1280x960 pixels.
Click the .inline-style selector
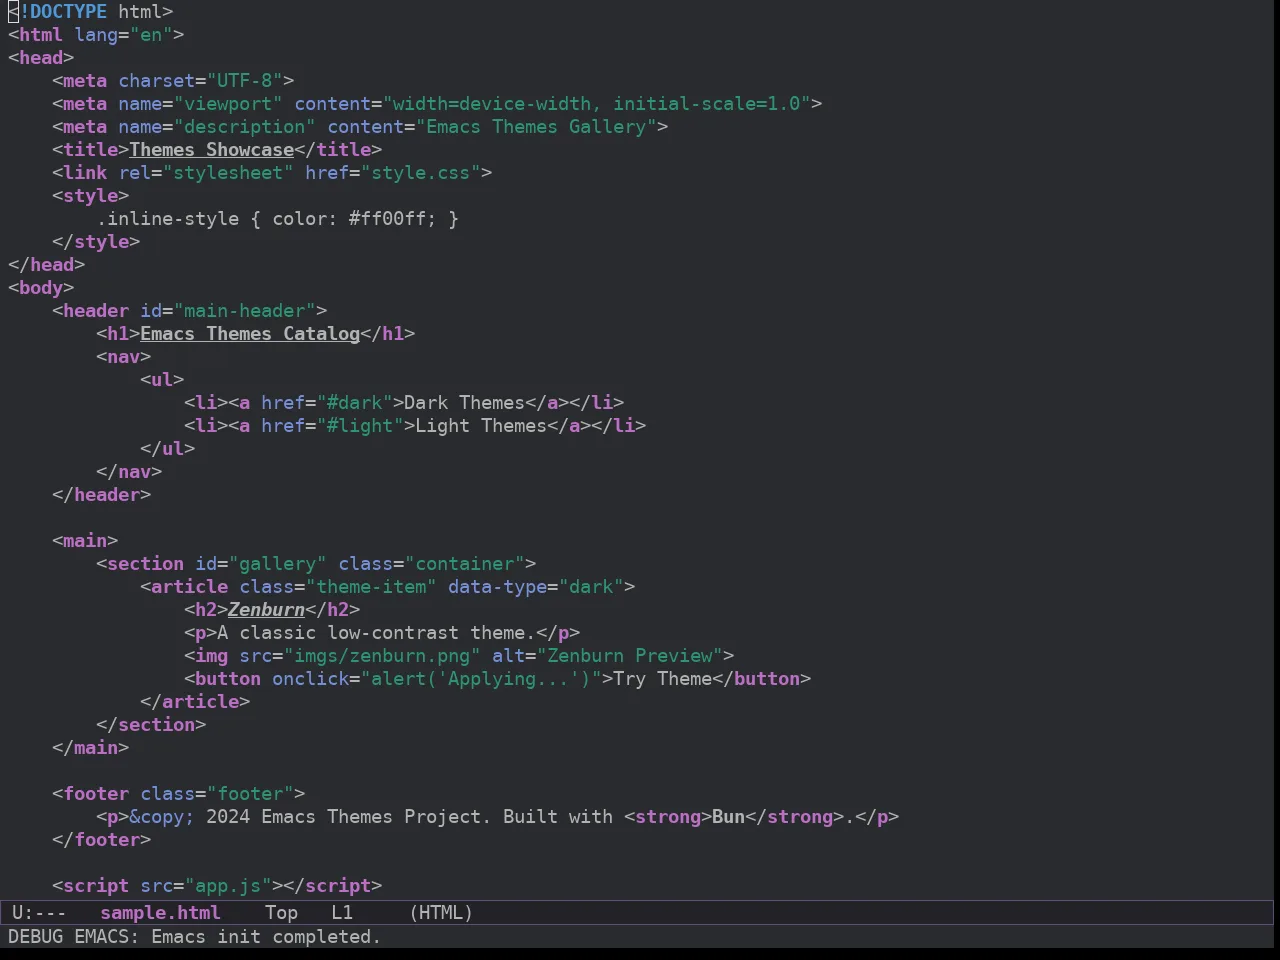[x=168, y=219]
